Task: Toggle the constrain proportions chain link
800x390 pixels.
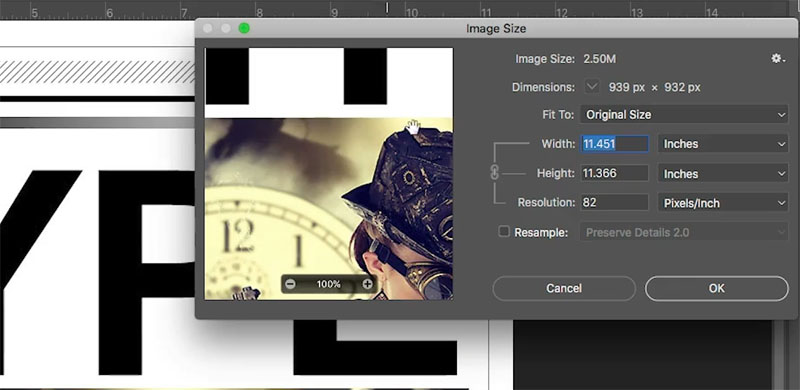Action: 494,173
